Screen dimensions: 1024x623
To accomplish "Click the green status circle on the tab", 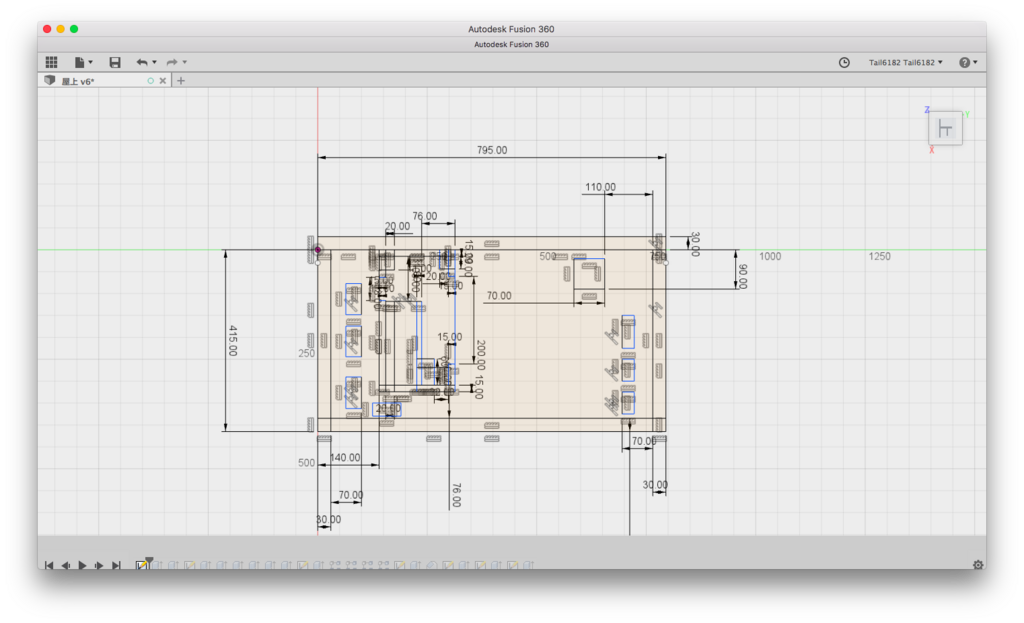I will click(x=151, y=81).
